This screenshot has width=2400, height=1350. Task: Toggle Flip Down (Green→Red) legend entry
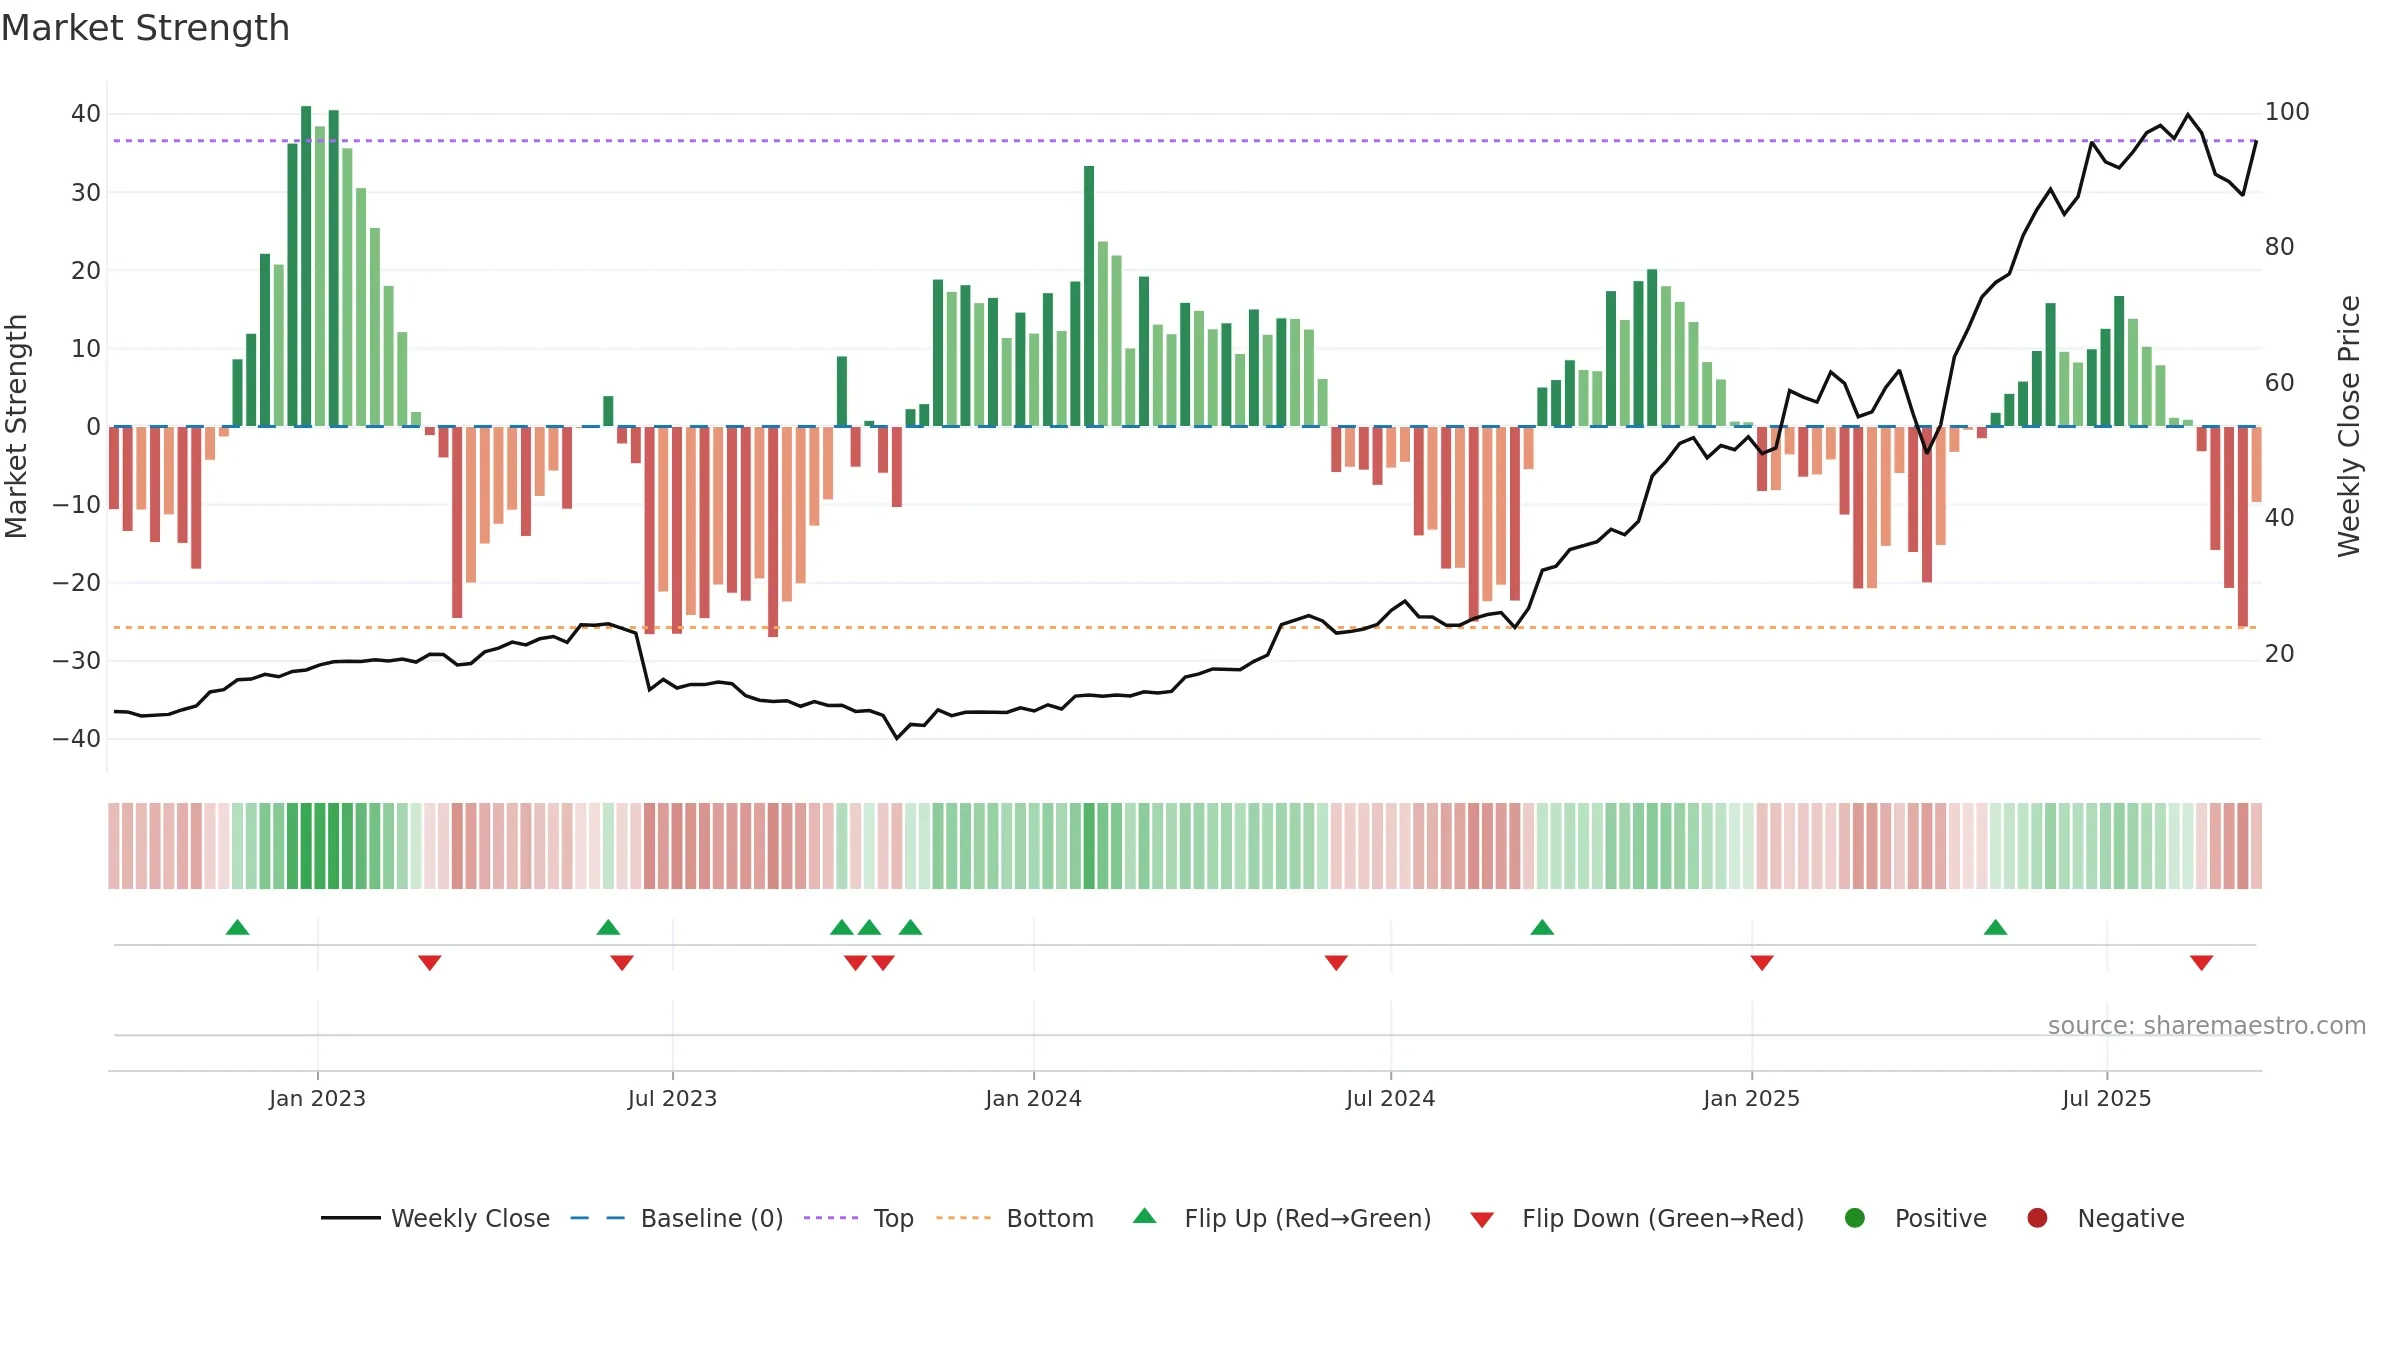pyautogui.click(x=1637, y=1218)
